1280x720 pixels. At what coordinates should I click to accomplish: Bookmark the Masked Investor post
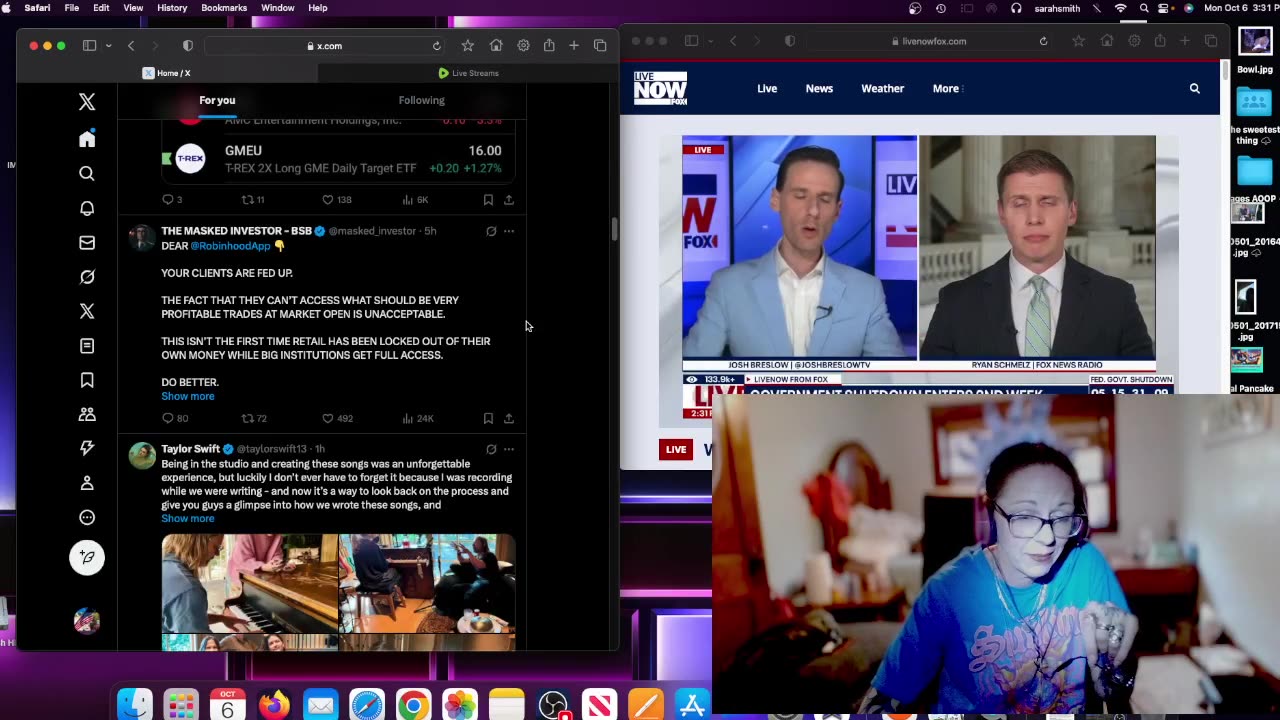pos(488,418)
